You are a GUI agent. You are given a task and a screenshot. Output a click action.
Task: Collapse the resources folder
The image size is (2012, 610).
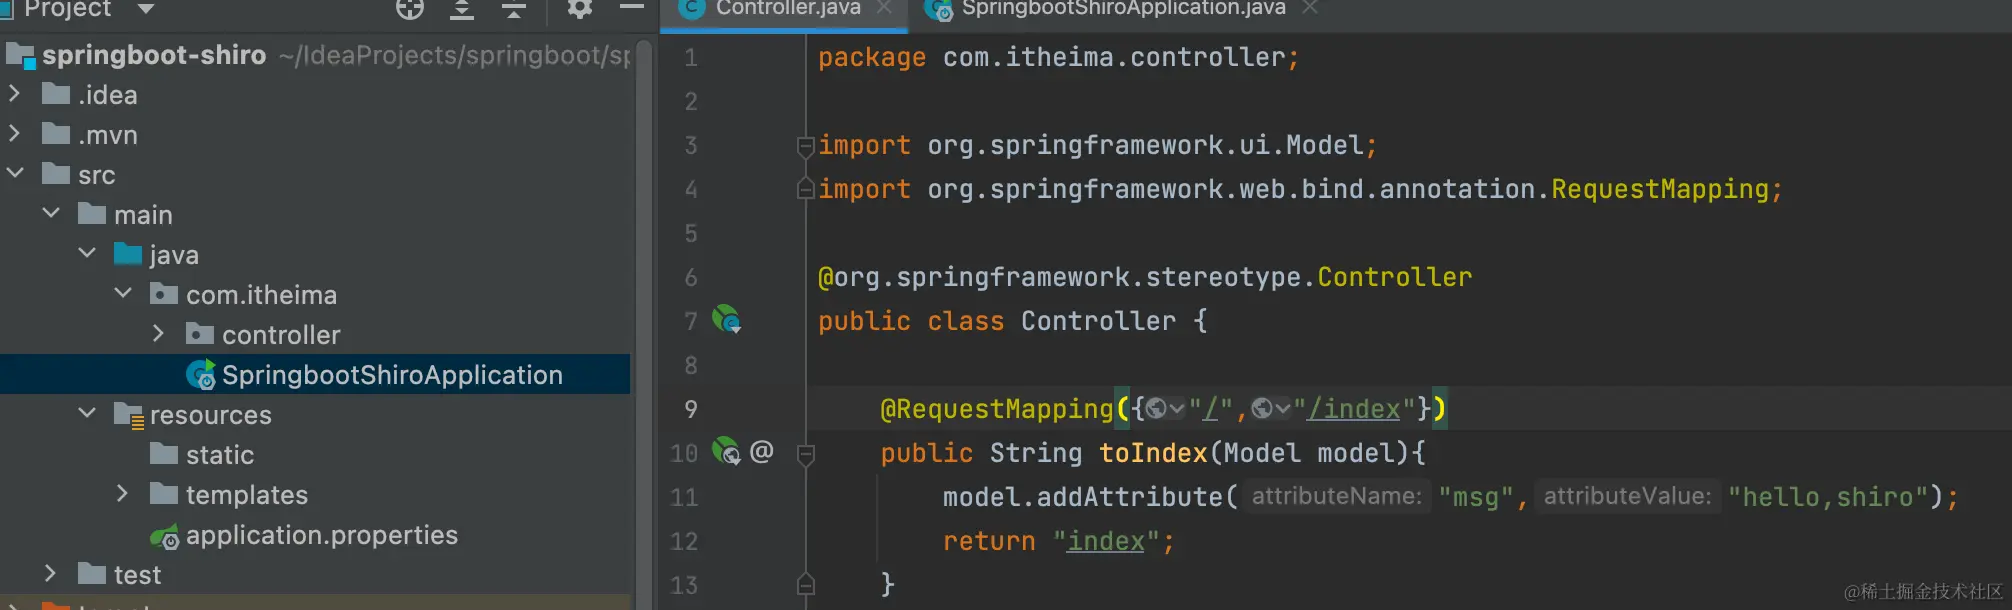point(87,414)
